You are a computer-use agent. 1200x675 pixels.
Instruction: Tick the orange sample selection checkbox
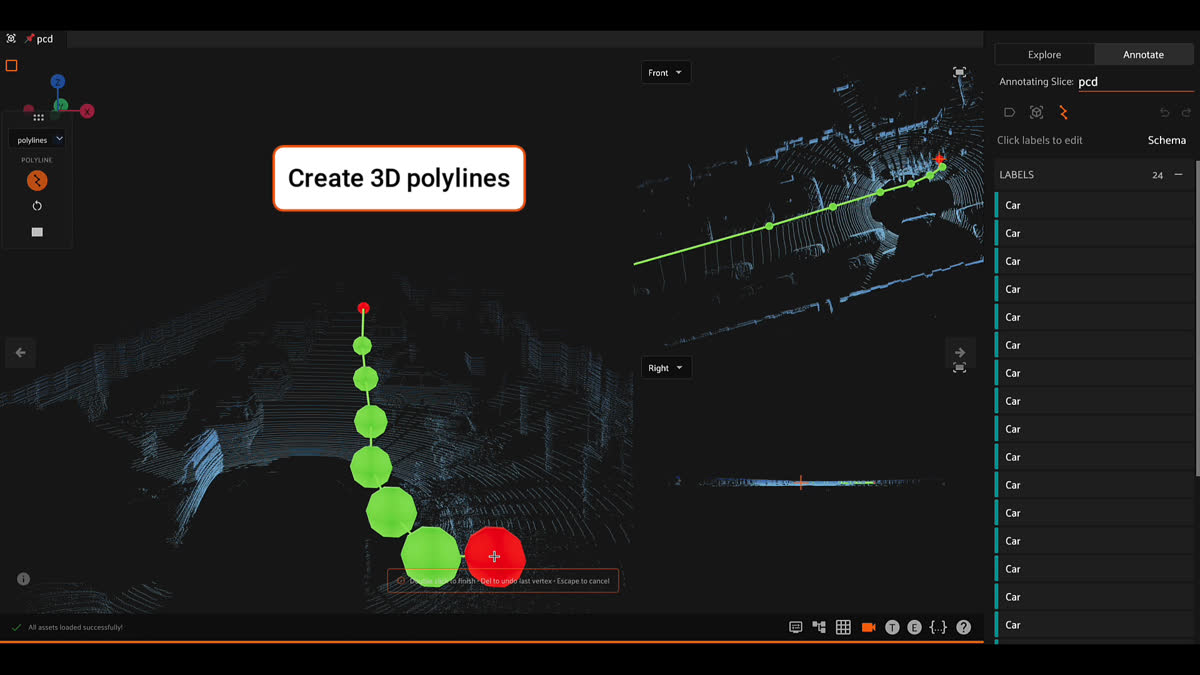pos(12,66)
